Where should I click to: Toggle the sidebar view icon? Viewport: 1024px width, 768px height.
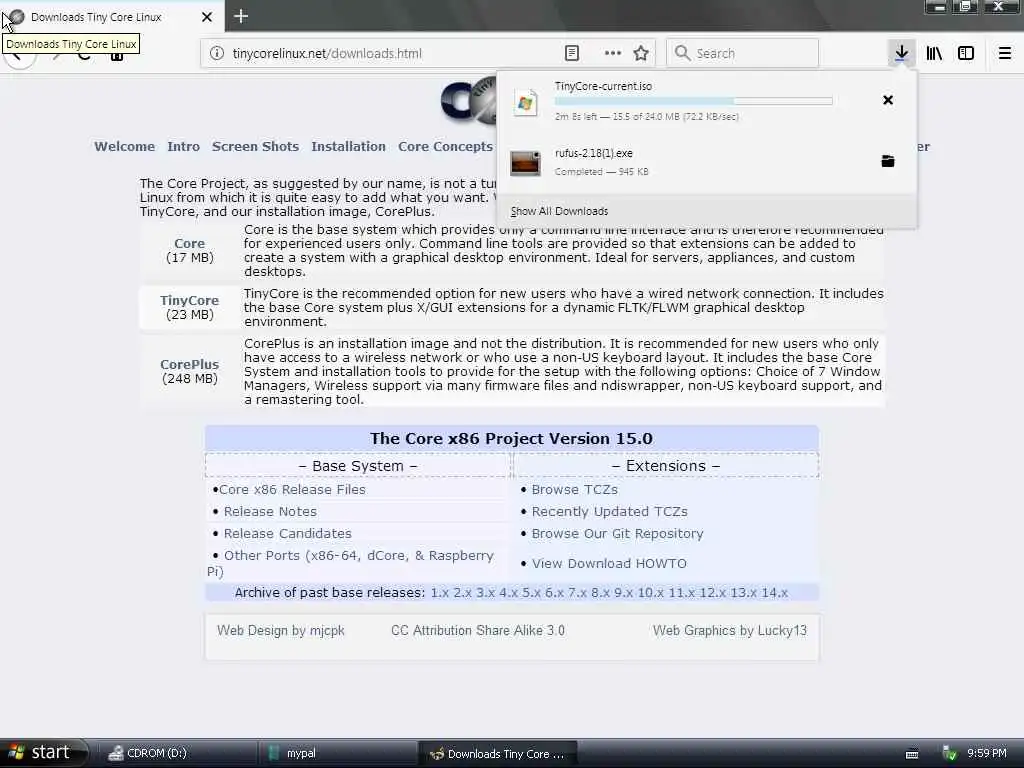[x=966, y=53]
